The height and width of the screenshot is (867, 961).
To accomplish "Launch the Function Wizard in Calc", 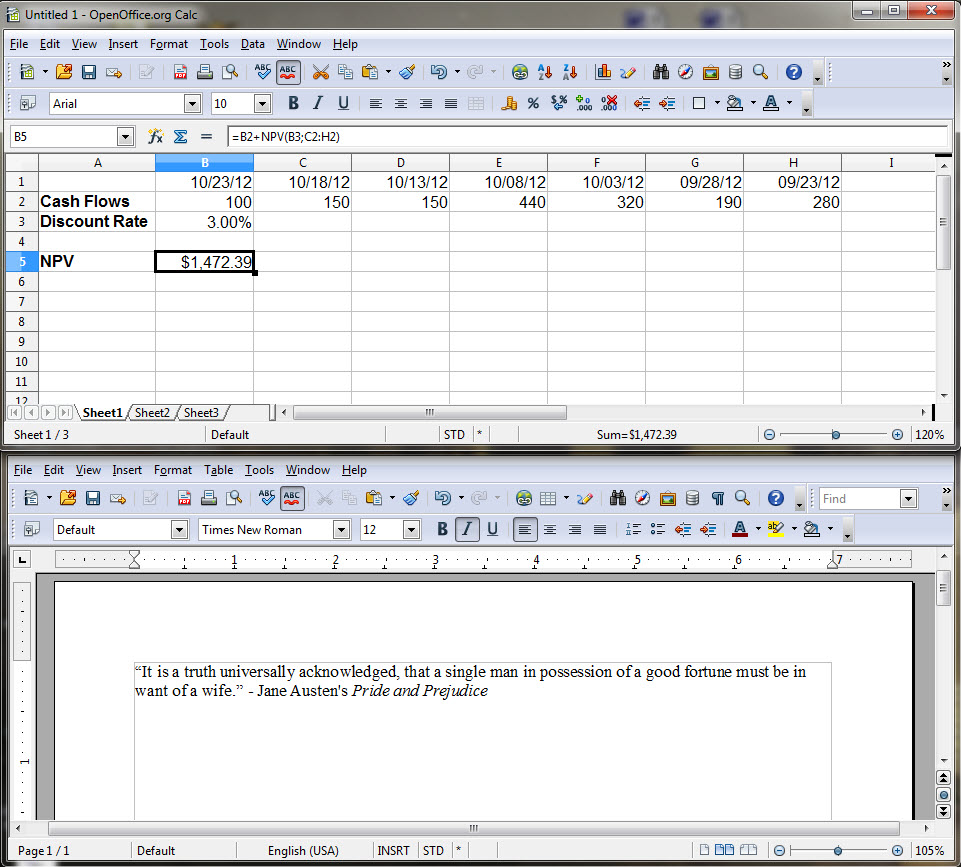I will tap(157, 136).
